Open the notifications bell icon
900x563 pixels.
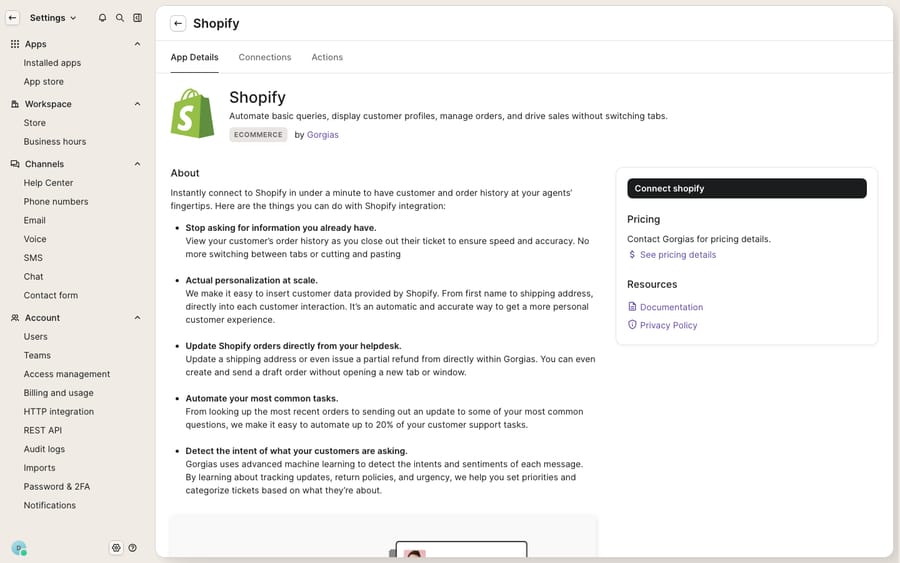[x=102, y=18]
